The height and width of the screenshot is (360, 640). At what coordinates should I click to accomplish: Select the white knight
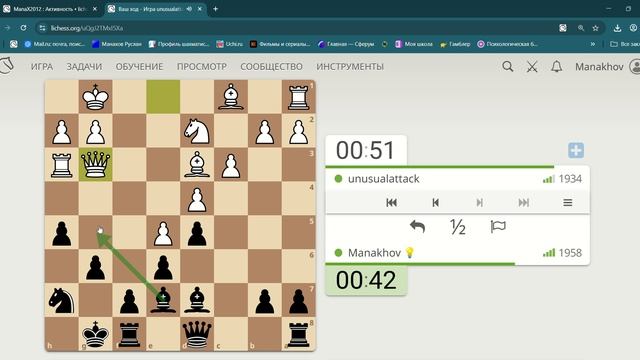coord(197,131)
